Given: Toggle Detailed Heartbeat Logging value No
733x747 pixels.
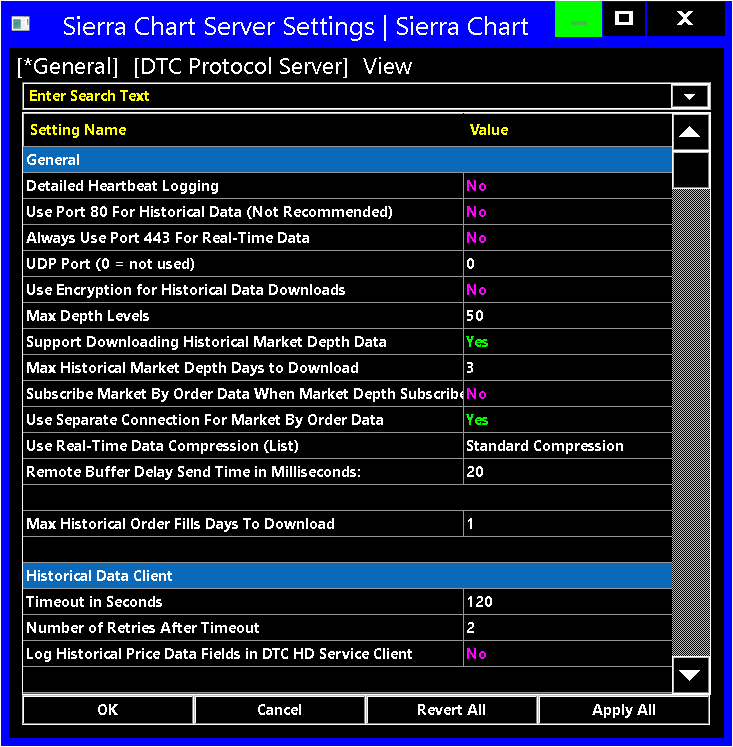Looking at the screenshot, I should (x=567, y=186).
